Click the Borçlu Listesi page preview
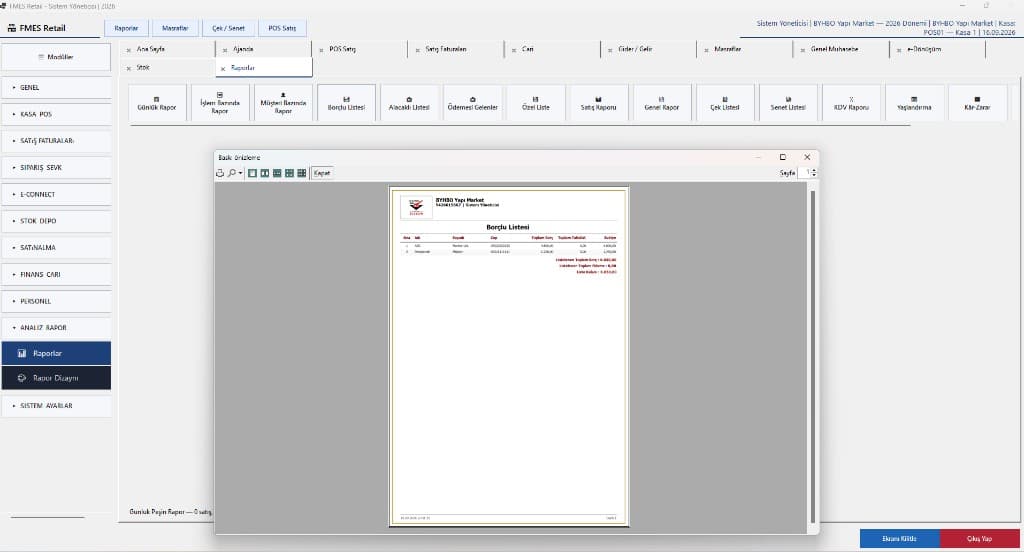This screenshot has height=552, width=1024. [x=509, y=356]
